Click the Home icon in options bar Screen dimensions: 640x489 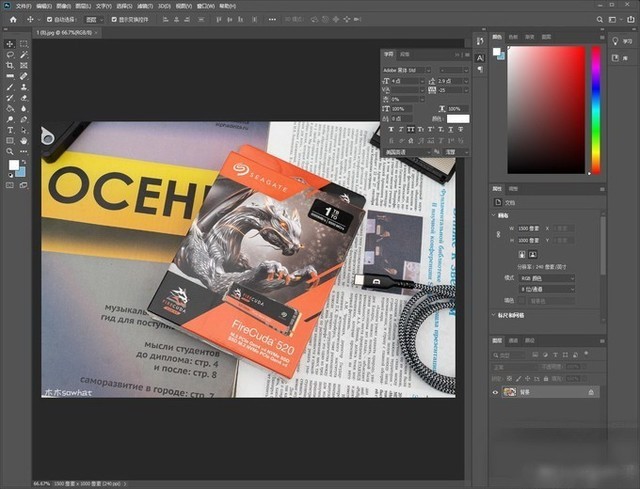click(13, 19)
